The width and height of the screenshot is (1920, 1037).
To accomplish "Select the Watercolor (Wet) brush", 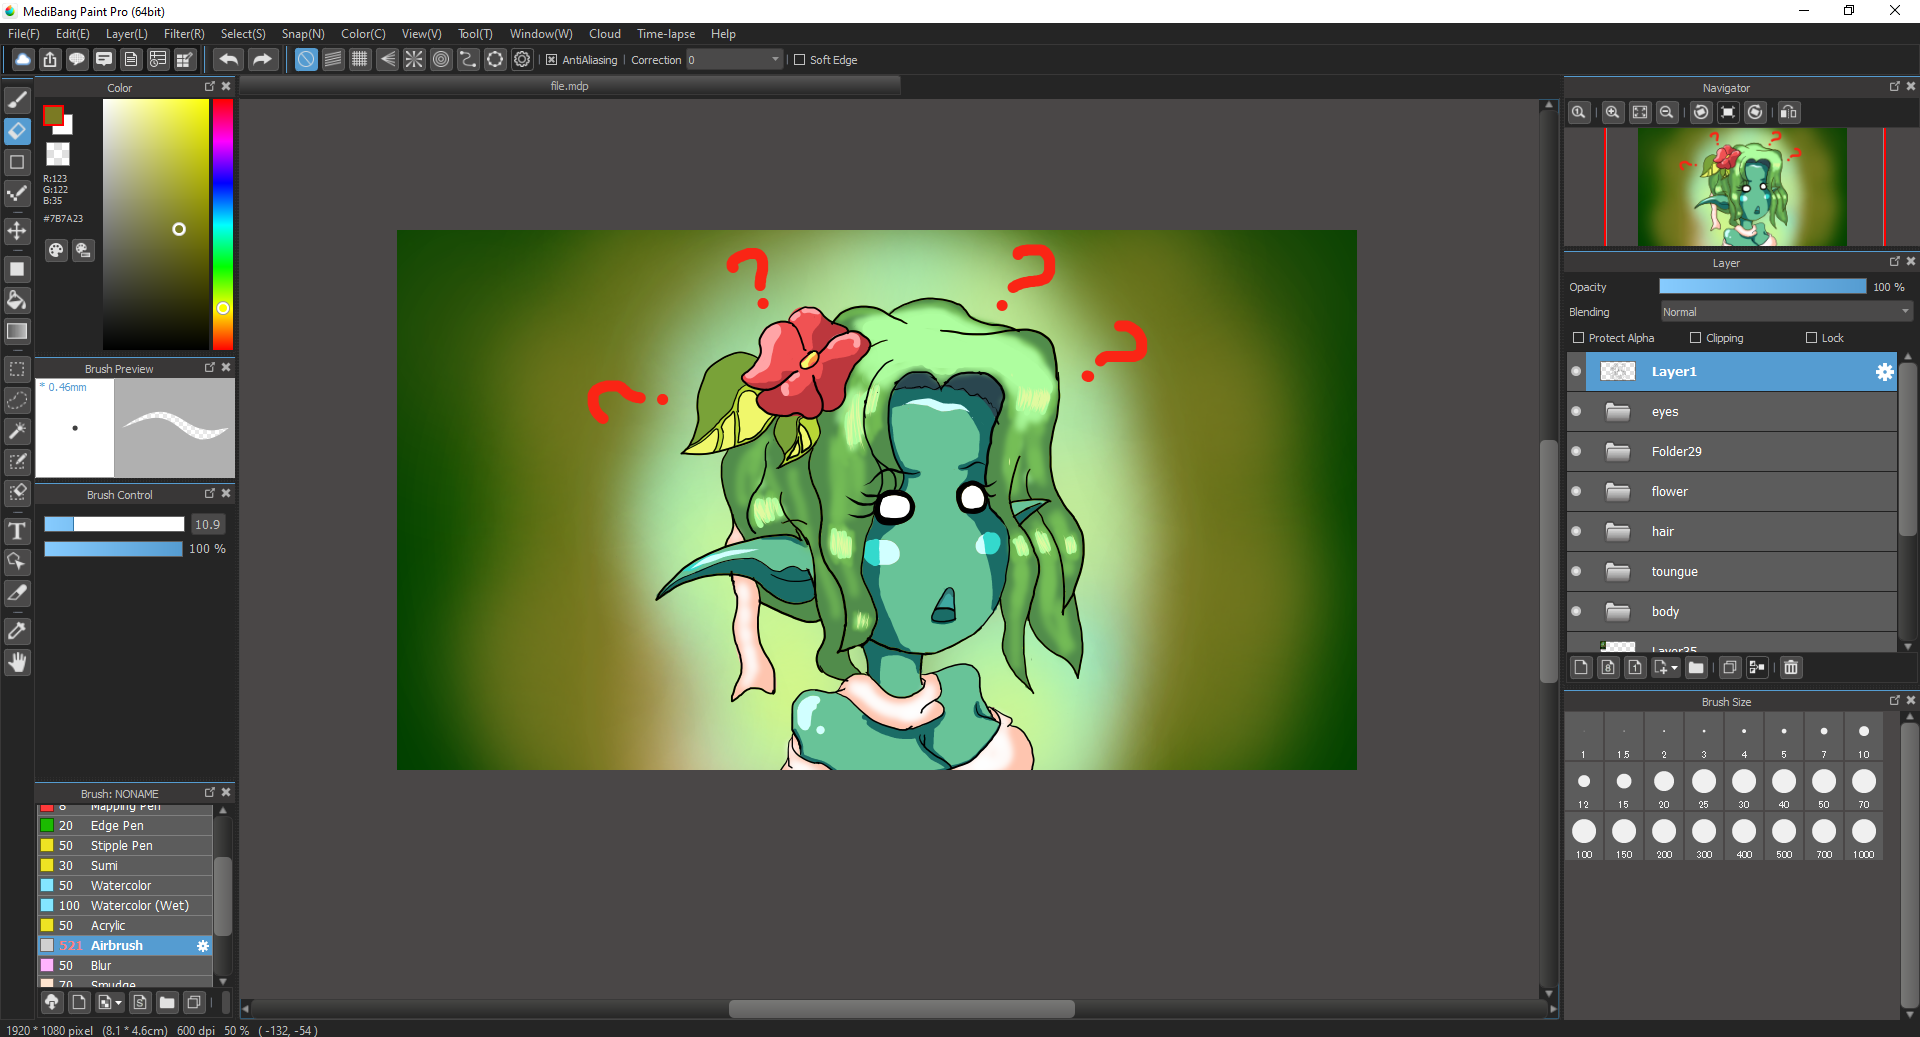I will point(125,906).
